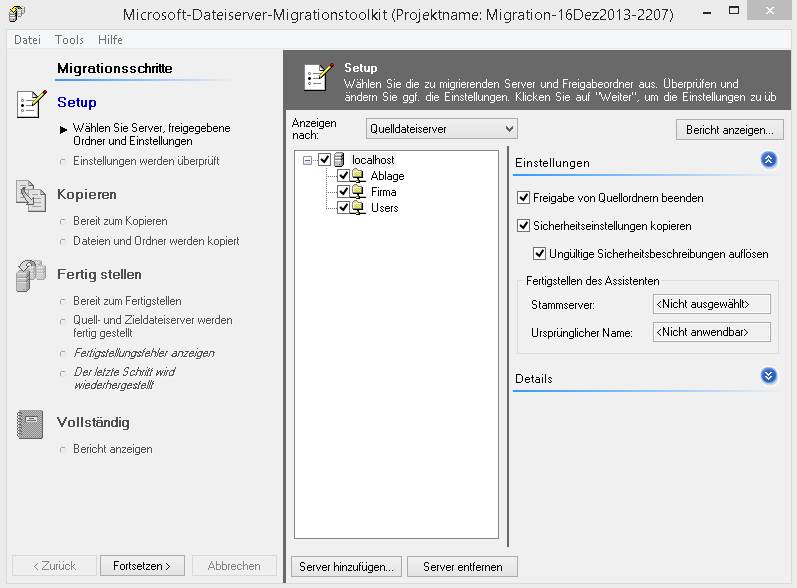Select the Ablage share in the tree

point(387,176)
